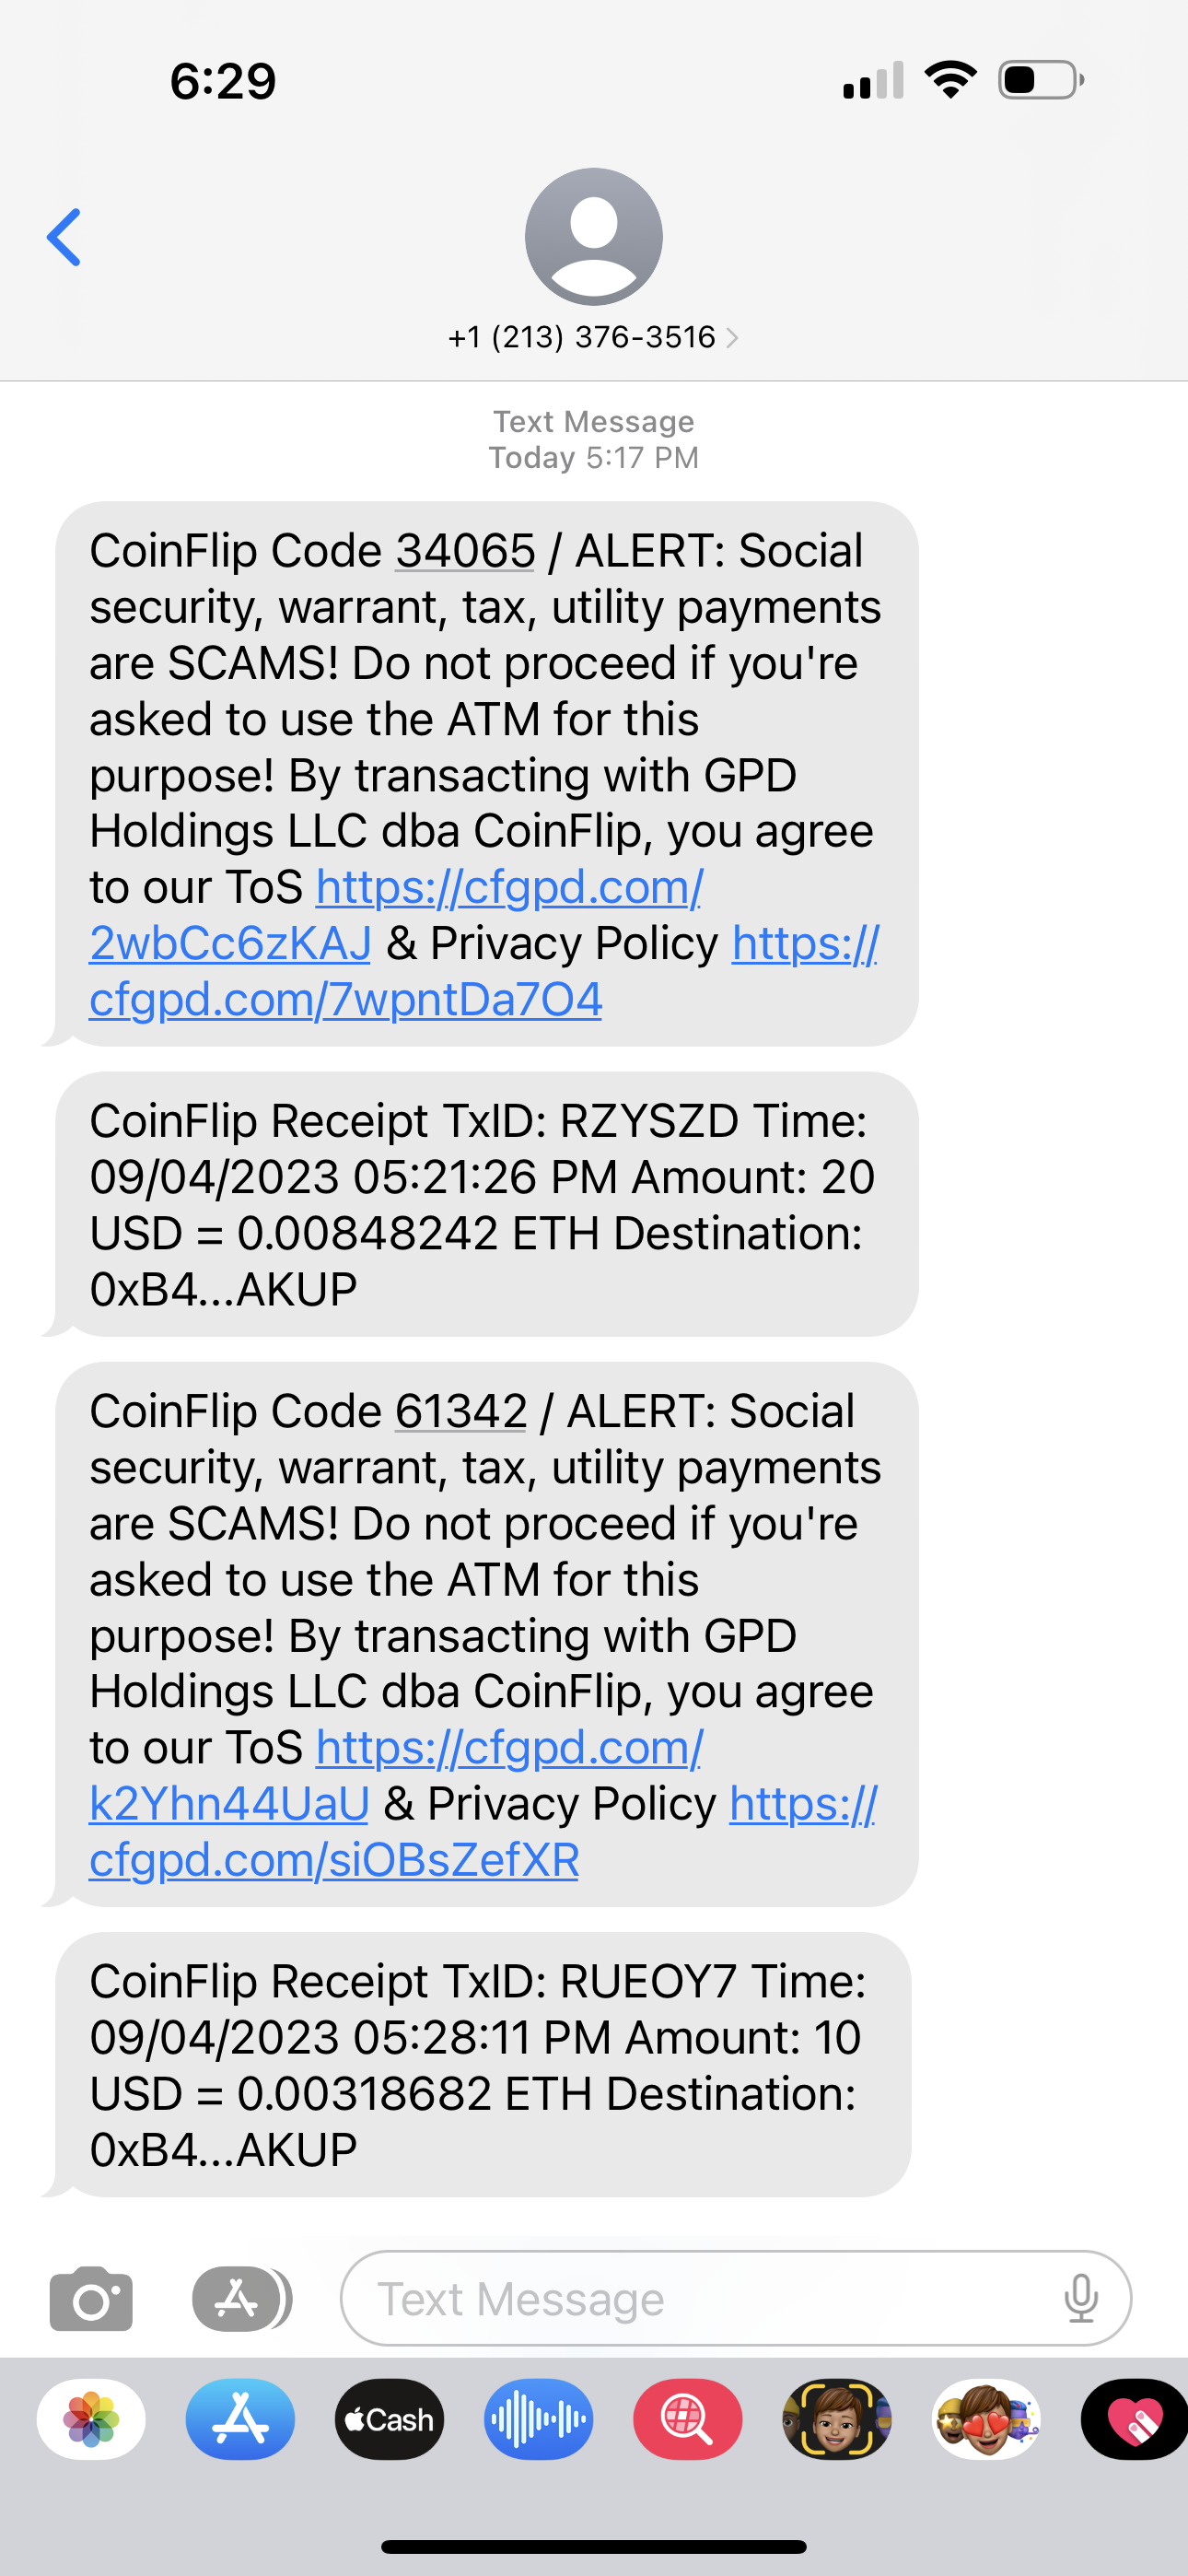Focus the Text Message input field

700,2298
